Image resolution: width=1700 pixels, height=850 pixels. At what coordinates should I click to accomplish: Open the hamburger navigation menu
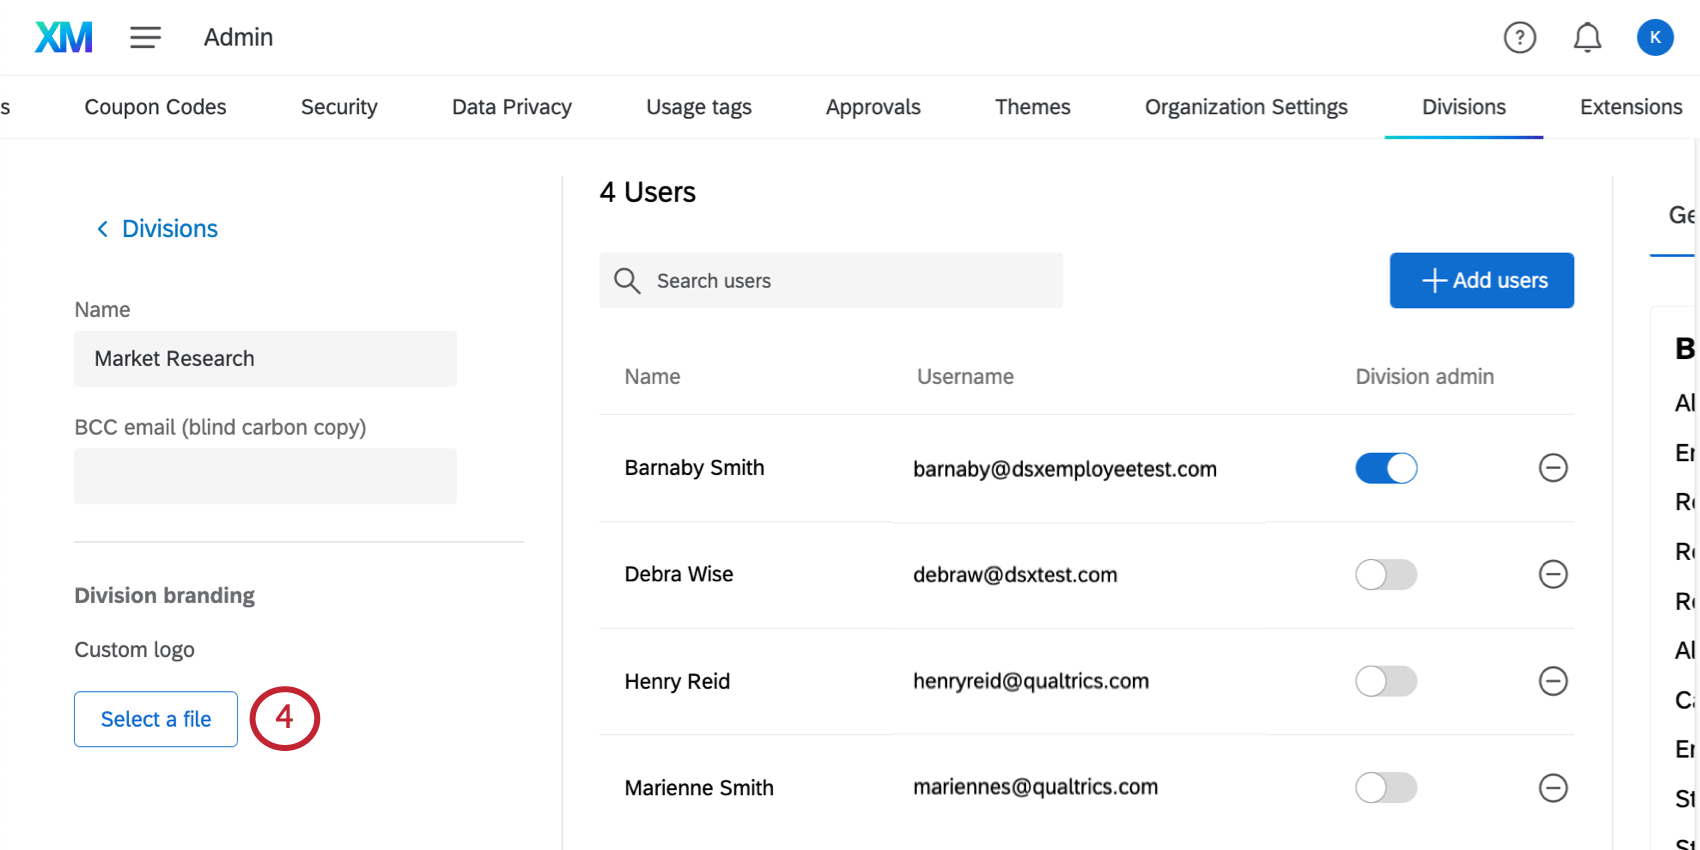[145, 38]
